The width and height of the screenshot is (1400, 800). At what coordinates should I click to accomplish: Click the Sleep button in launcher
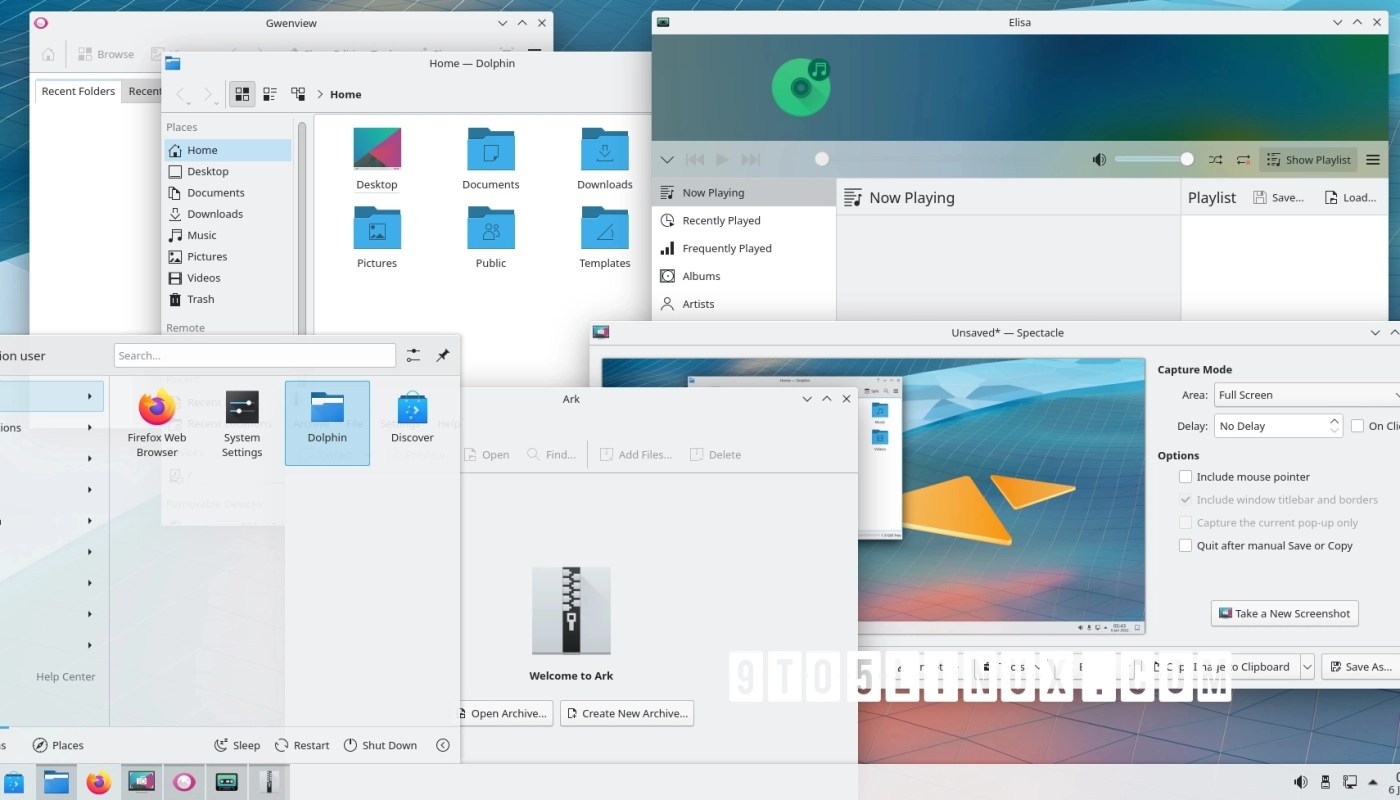[237, 745]
